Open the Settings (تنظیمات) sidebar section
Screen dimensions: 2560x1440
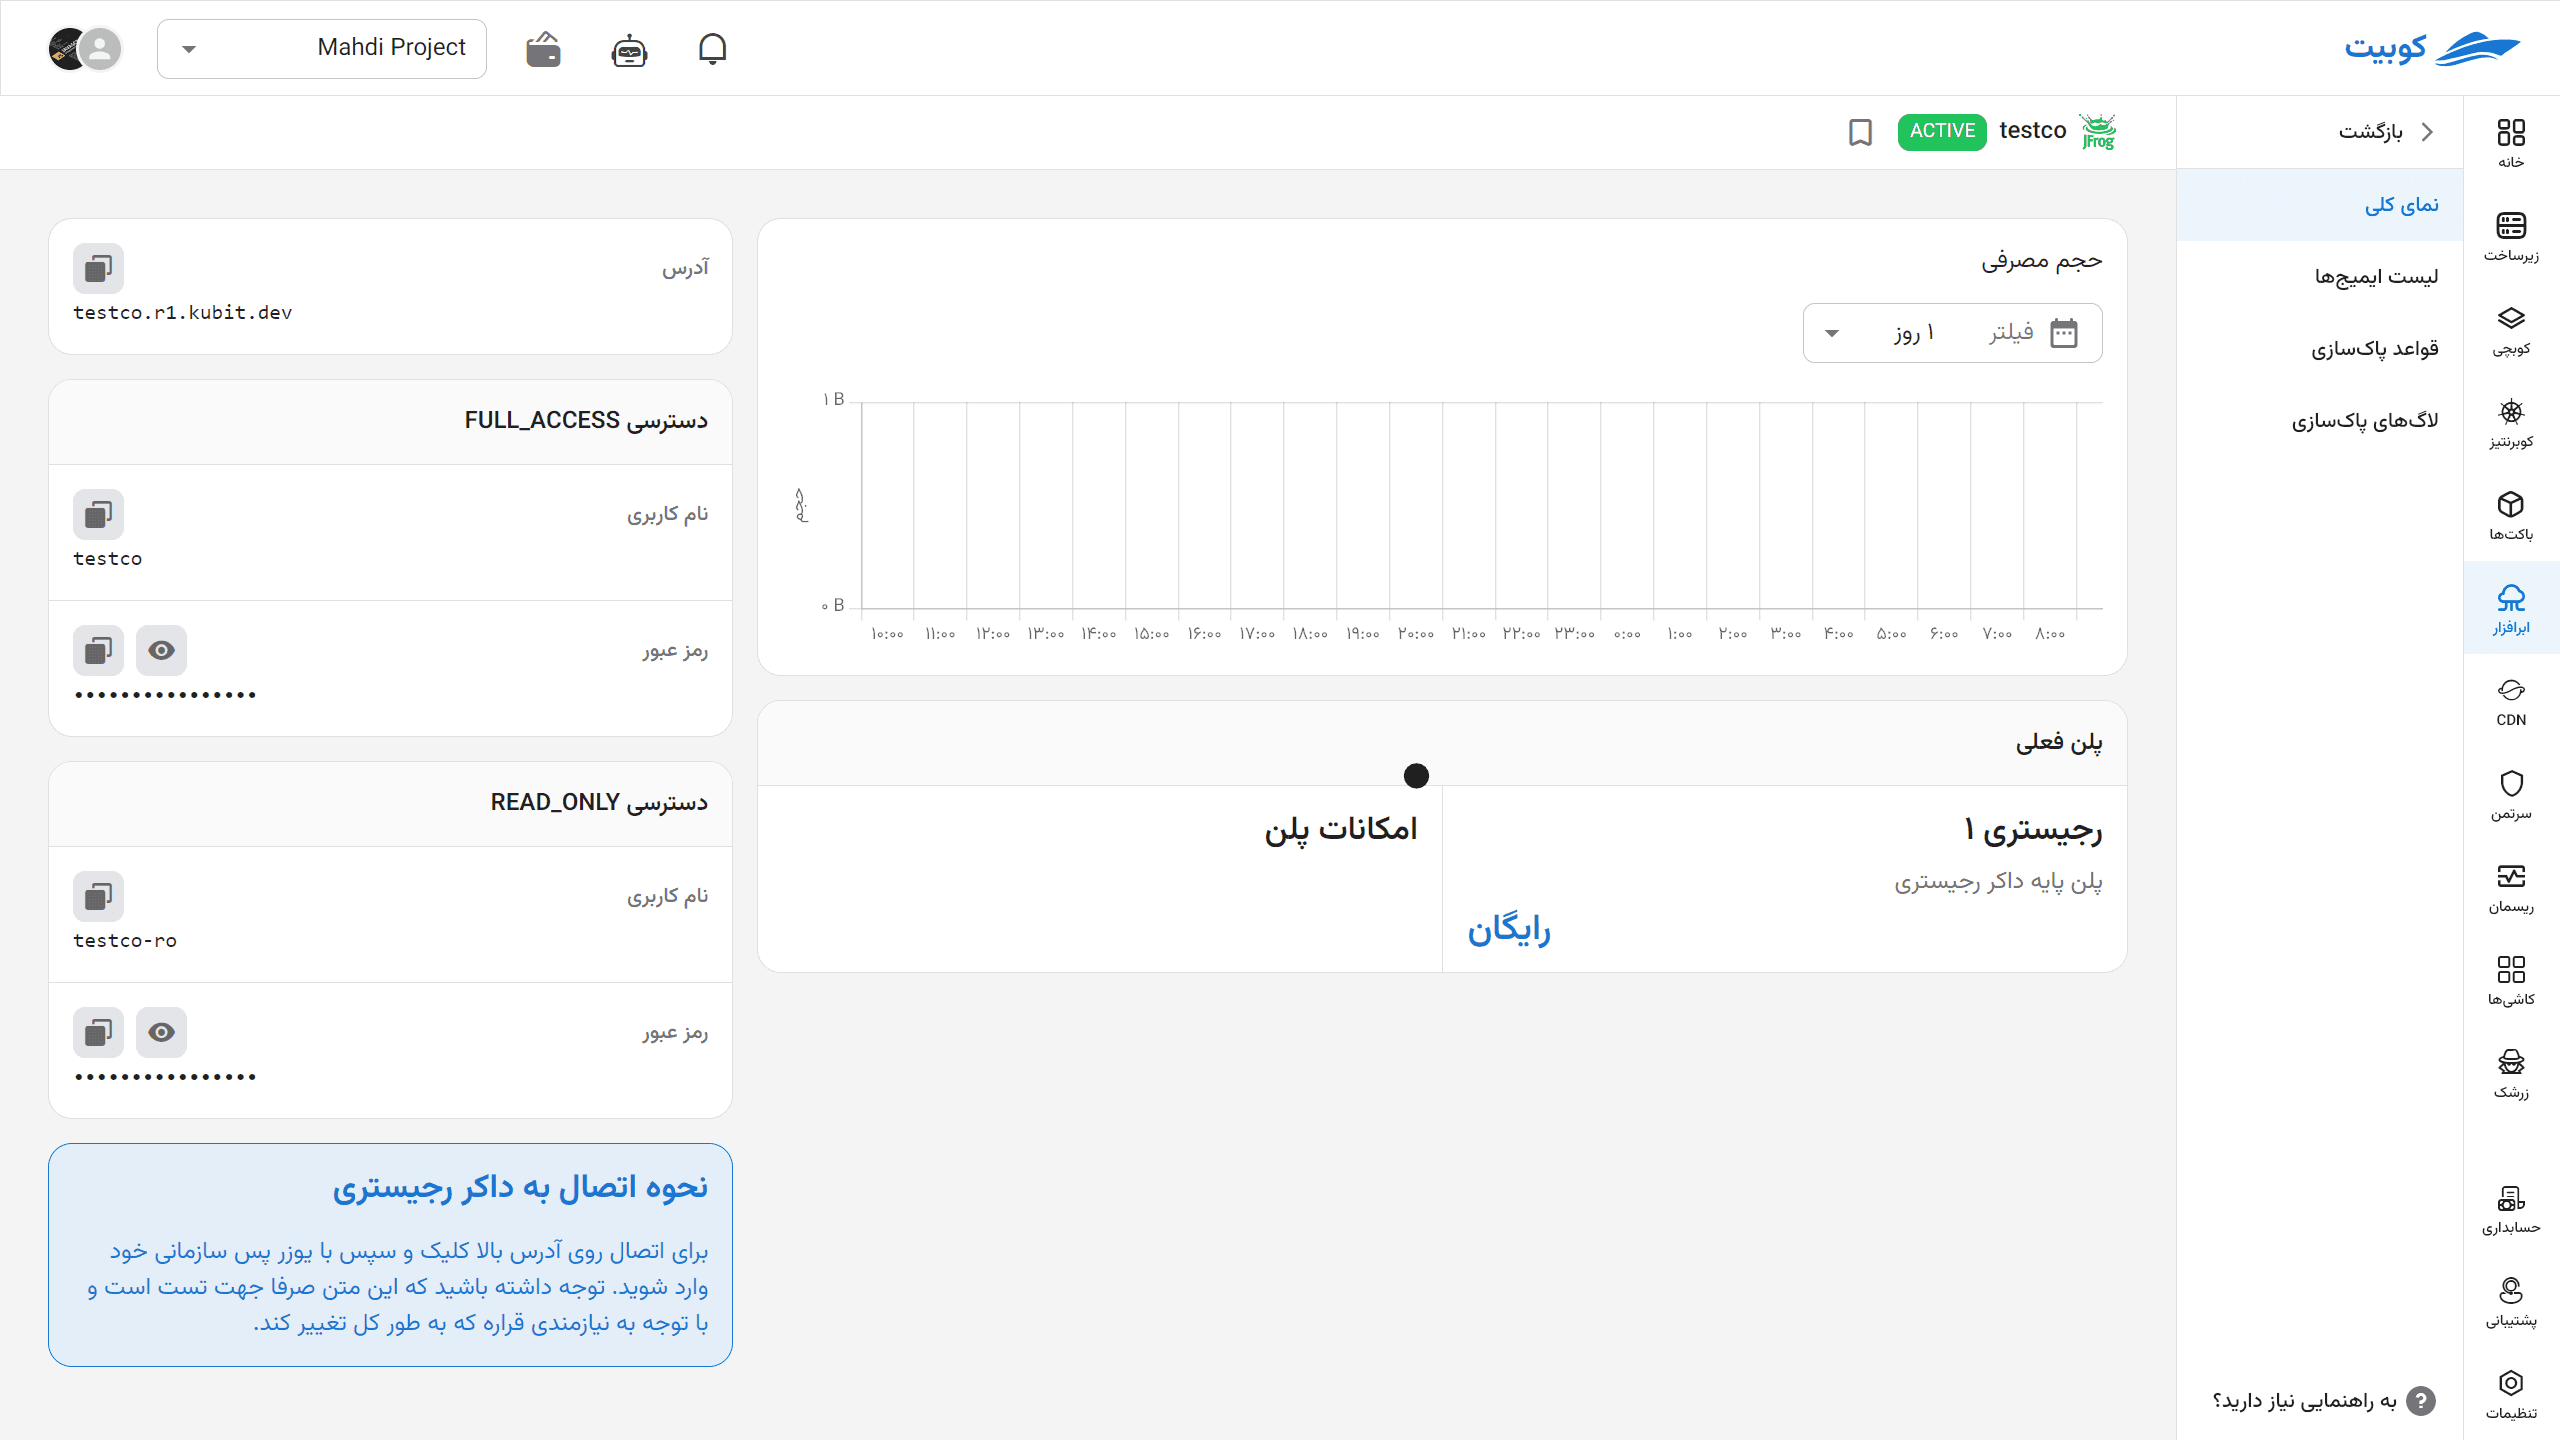(2511, 1395)
